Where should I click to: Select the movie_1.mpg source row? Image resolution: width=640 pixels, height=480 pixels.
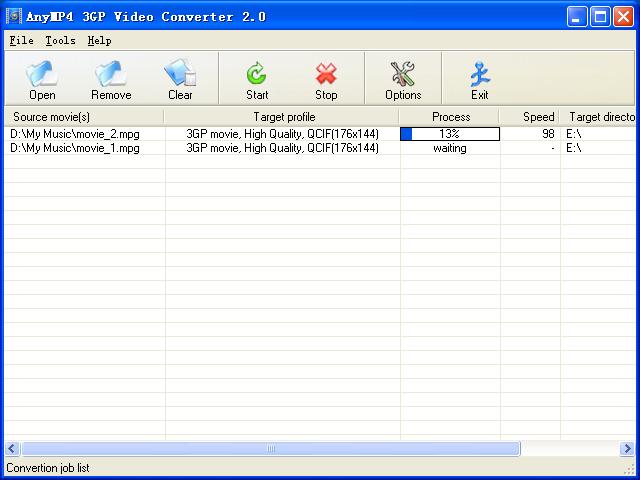(x=75, y=148)
